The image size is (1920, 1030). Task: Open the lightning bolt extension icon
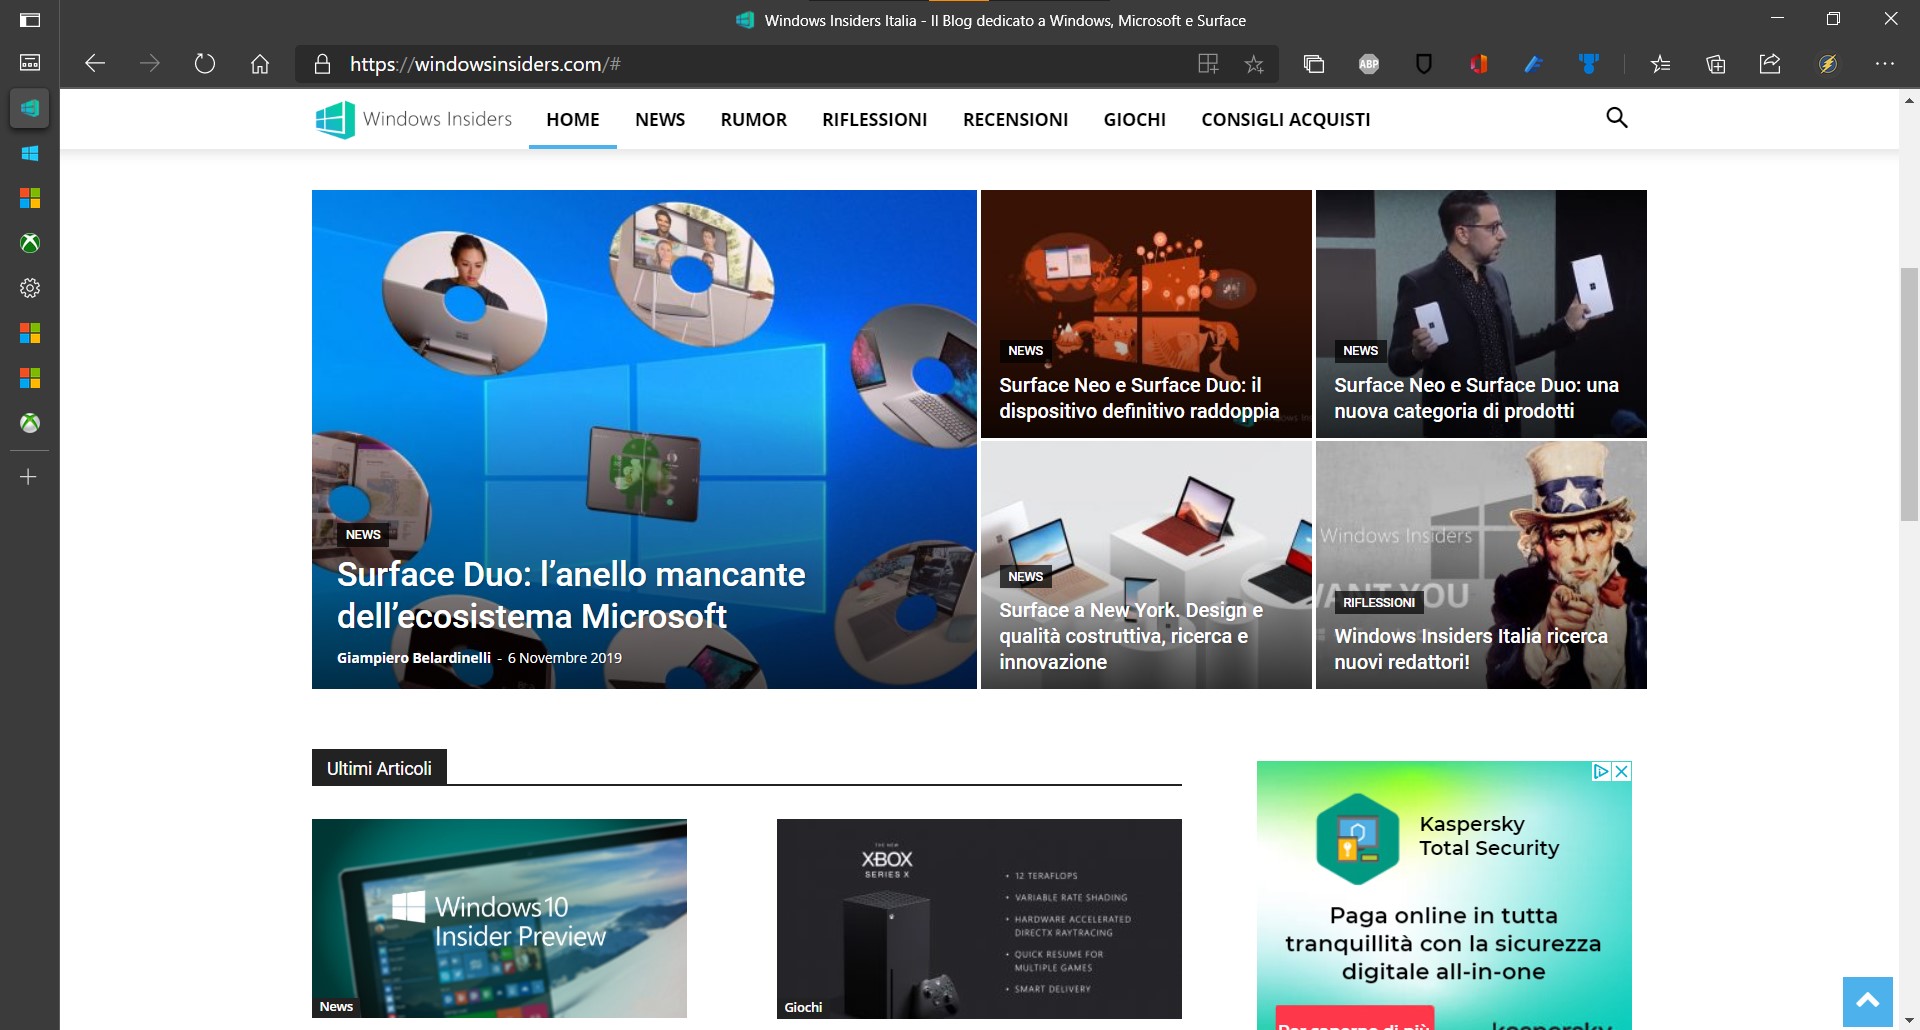[x=1828, y=64]
